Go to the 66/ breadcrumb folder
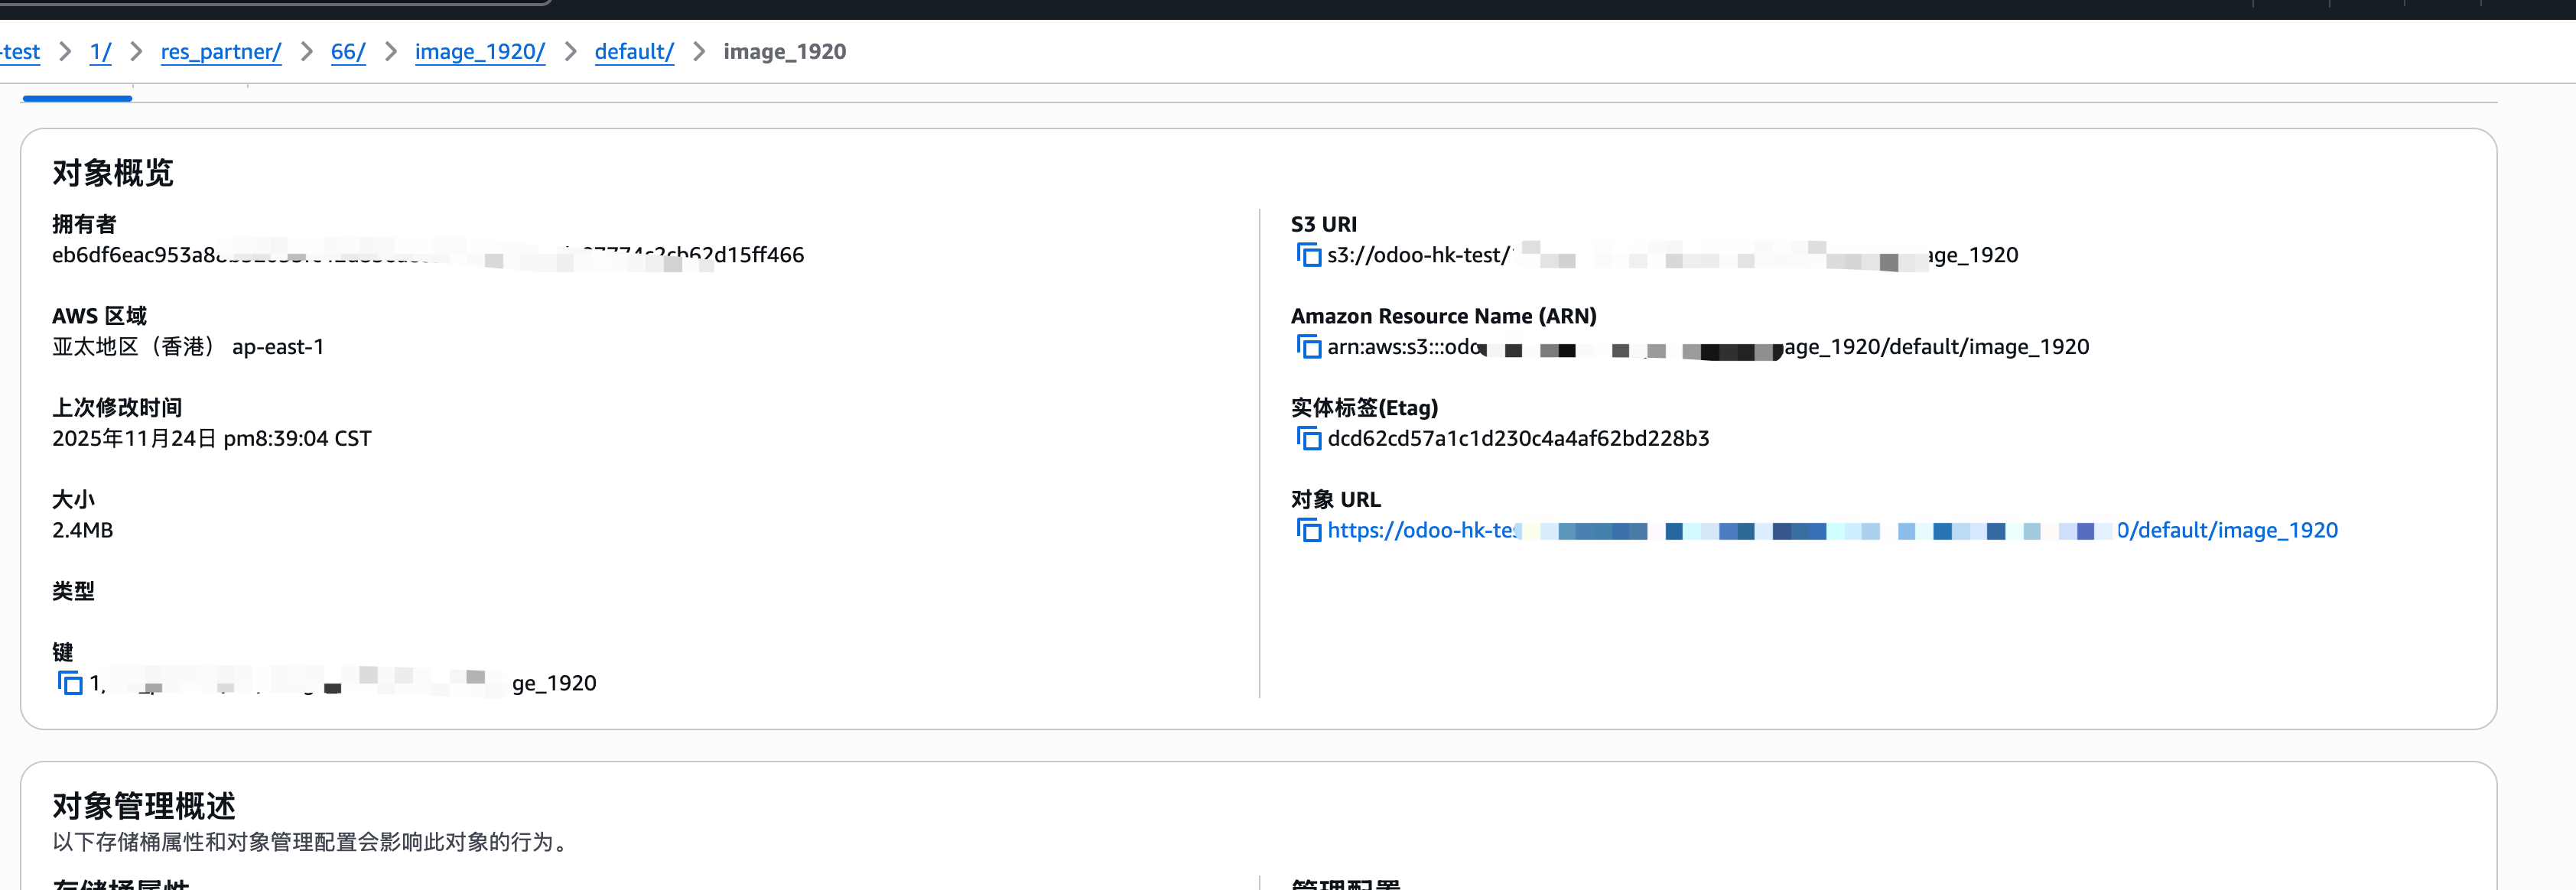Screen dimensions: 2576x890 point(348,52)
